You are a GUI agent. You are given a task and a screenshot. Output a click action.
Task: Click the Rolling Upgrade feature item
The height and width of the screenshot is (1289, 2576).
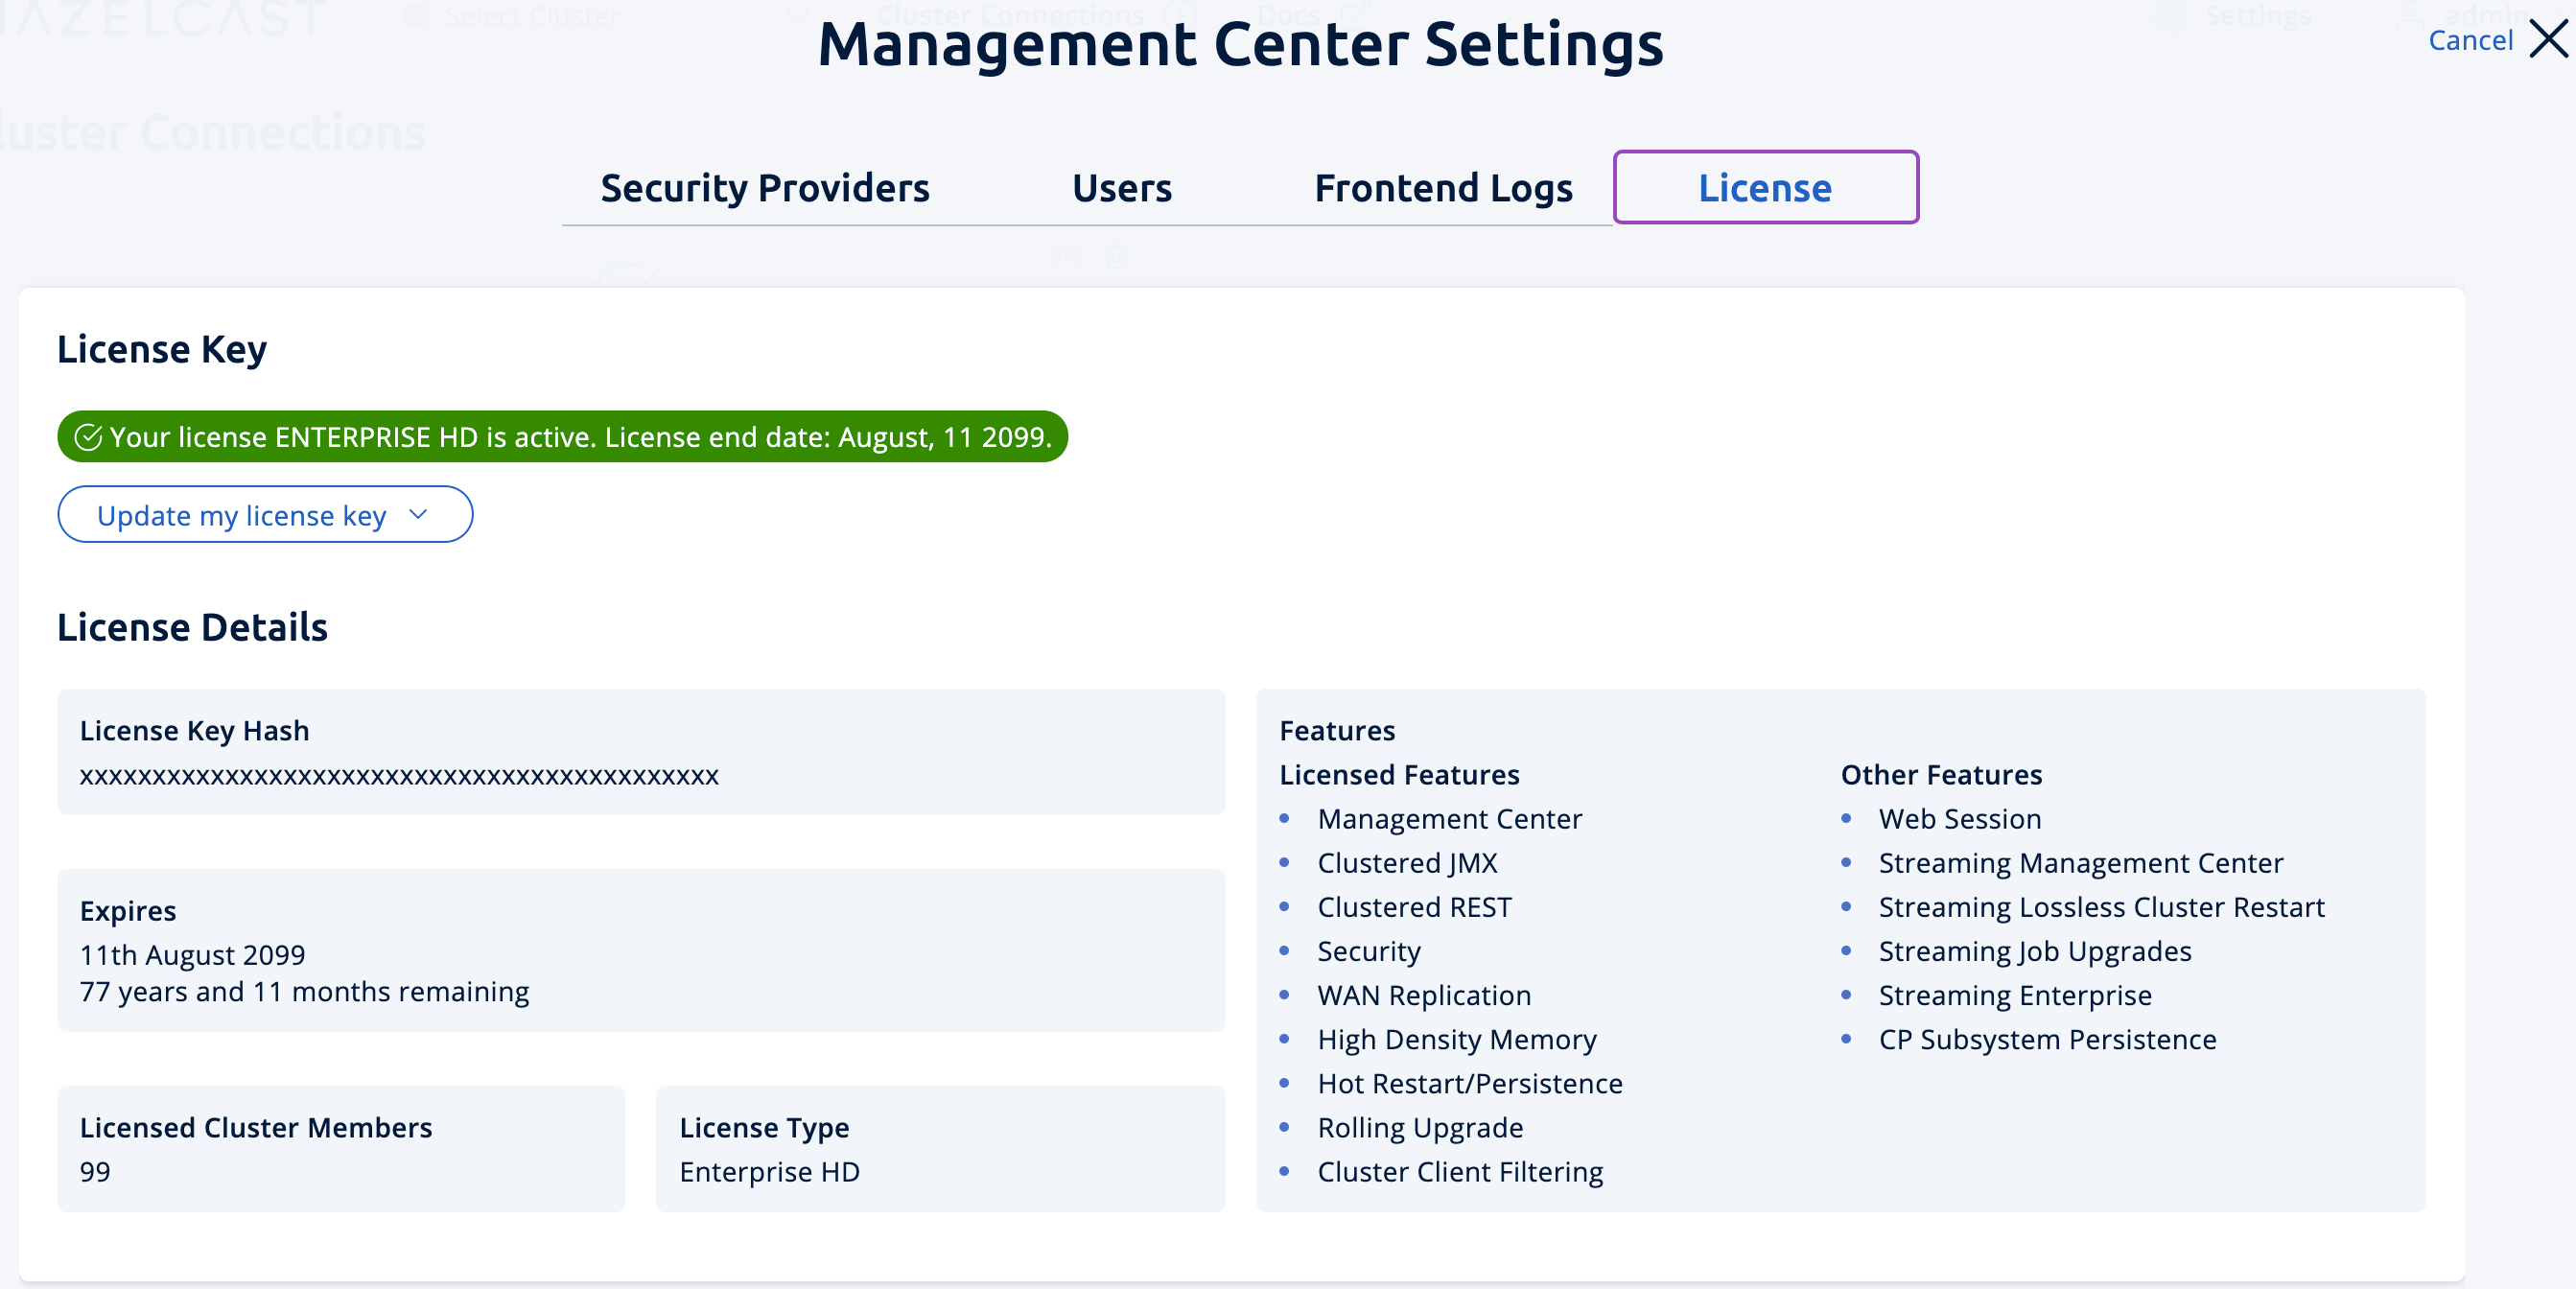coord(1420,1127)
